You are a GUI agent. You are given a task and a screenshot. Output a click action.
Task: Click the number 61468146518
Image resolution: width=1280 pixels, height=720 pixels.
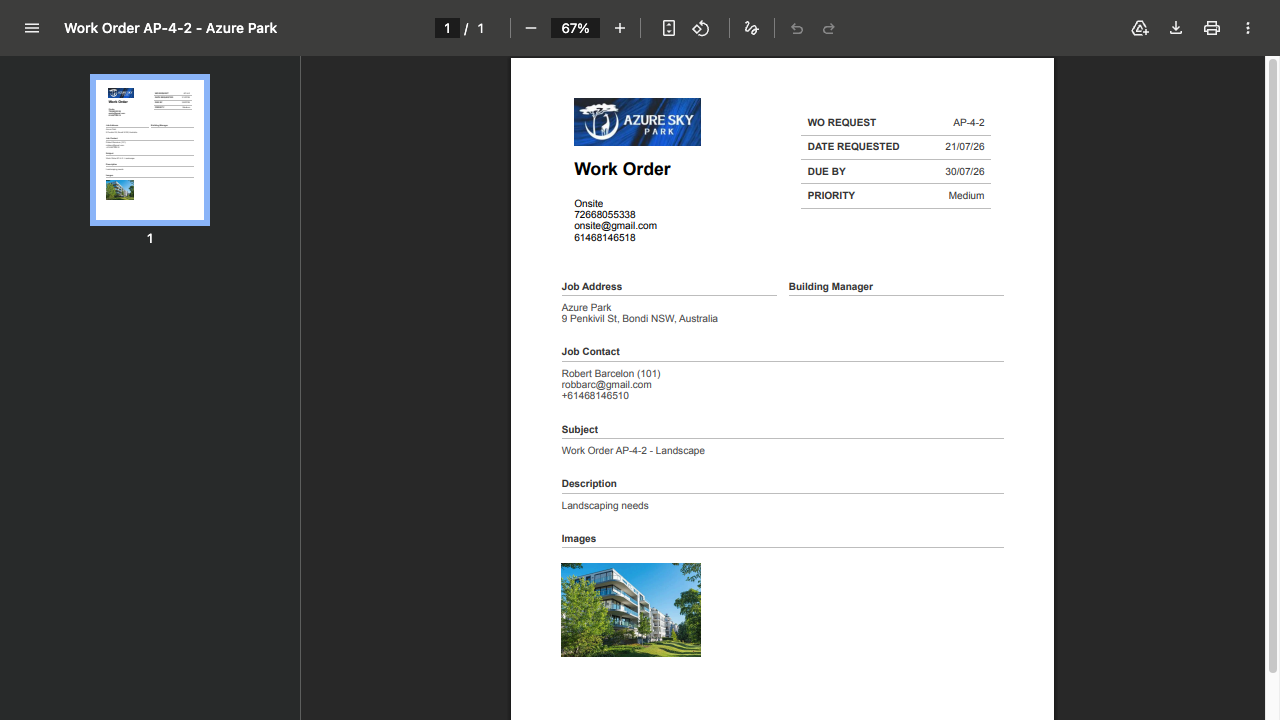click(605, 238)
